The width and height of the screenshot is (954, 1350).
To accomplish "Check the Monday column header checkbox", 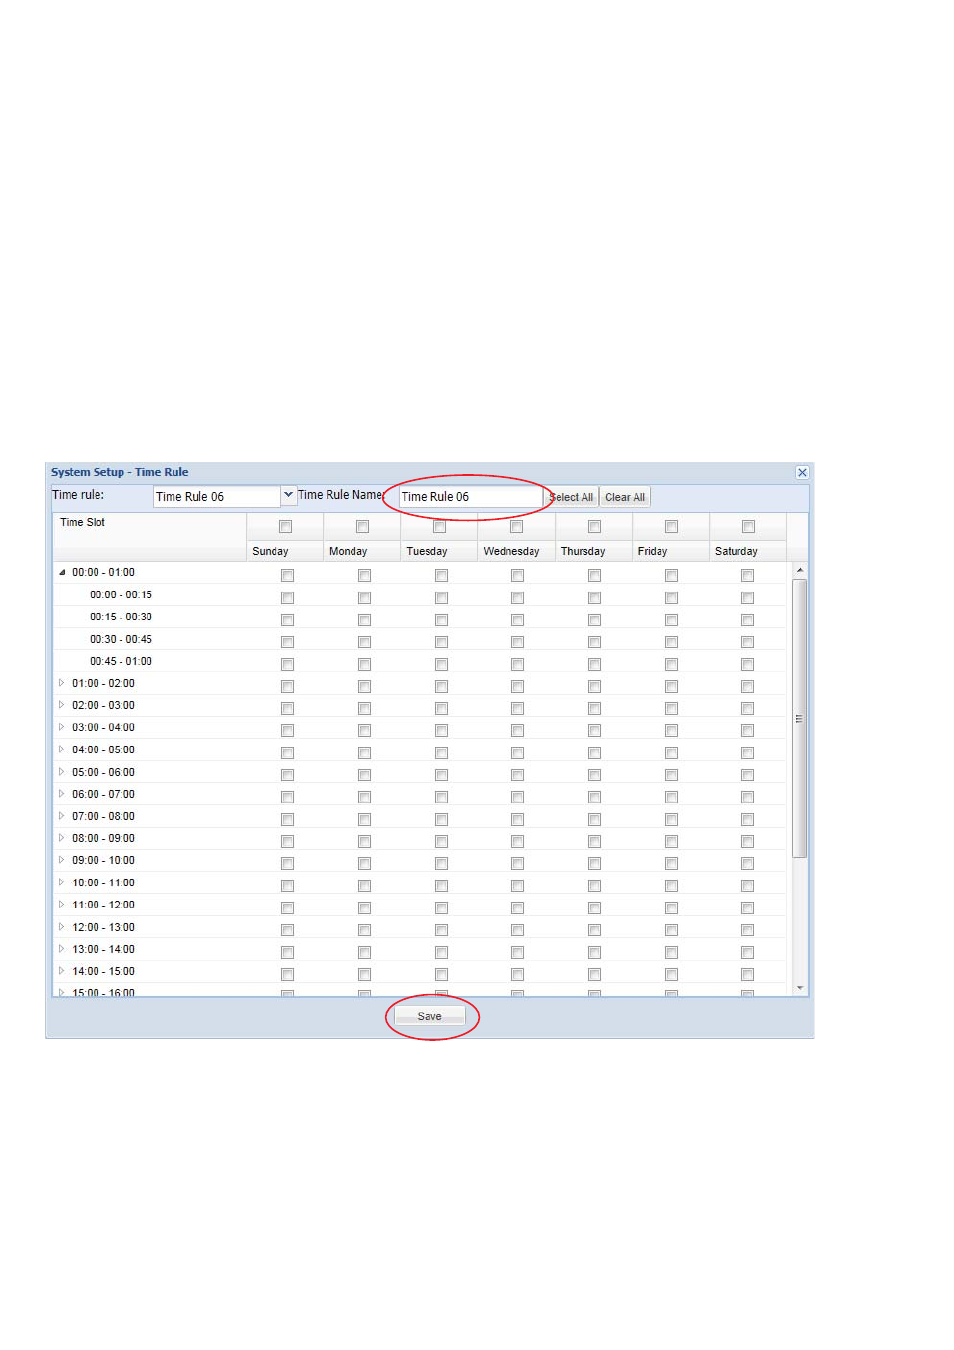I will pos(363,527).
